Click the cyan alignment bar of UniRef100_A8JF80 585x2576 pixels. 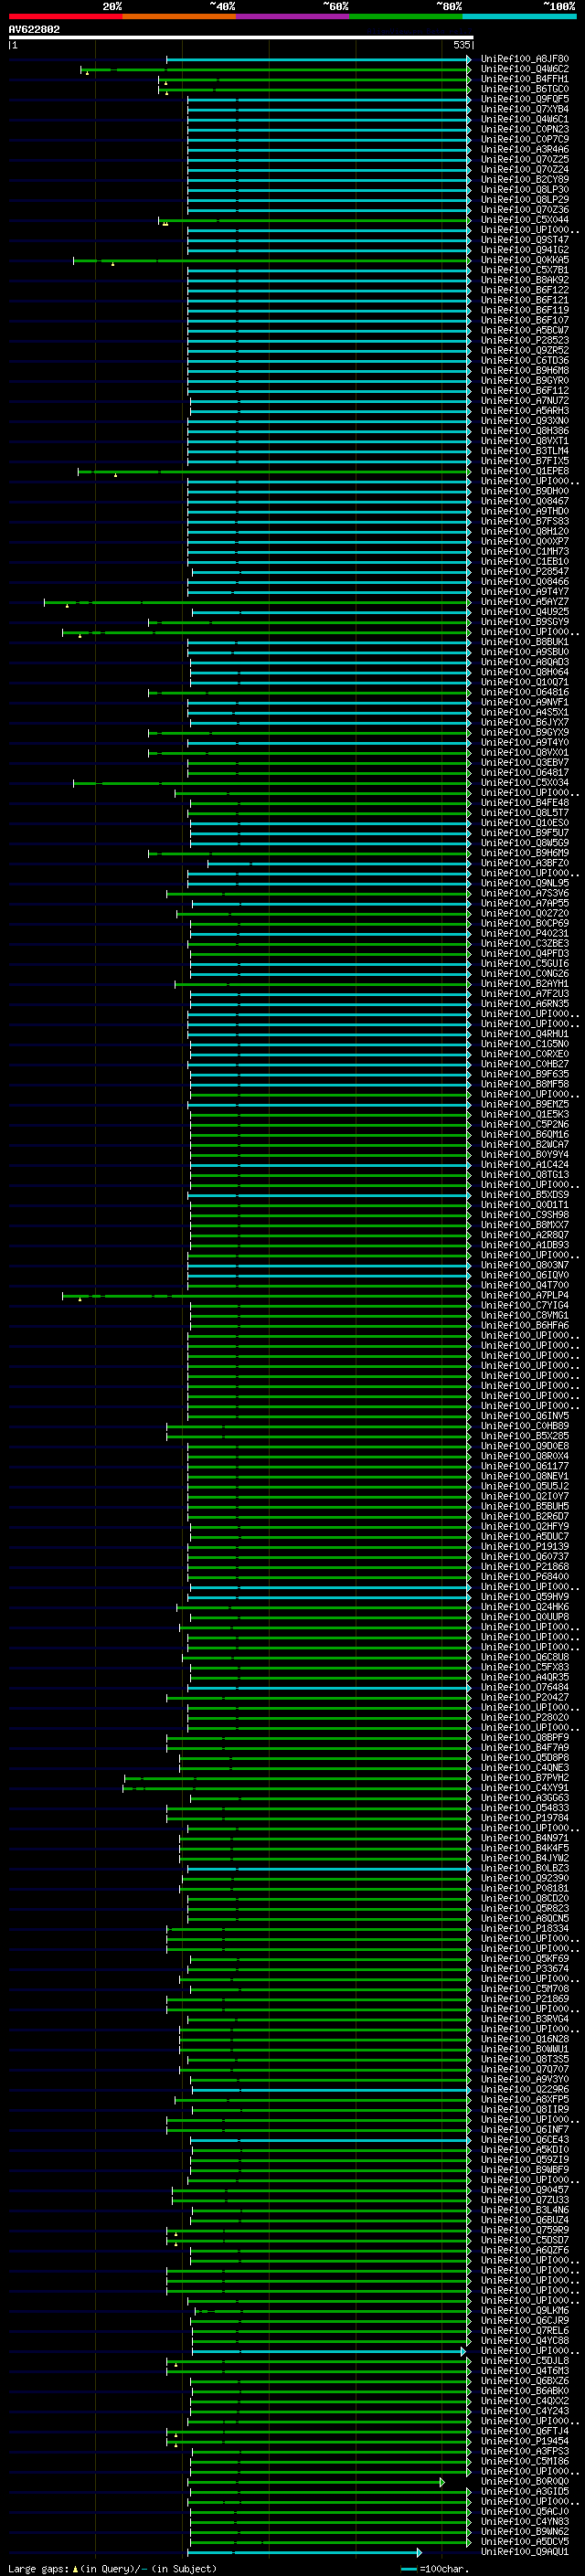319,59
